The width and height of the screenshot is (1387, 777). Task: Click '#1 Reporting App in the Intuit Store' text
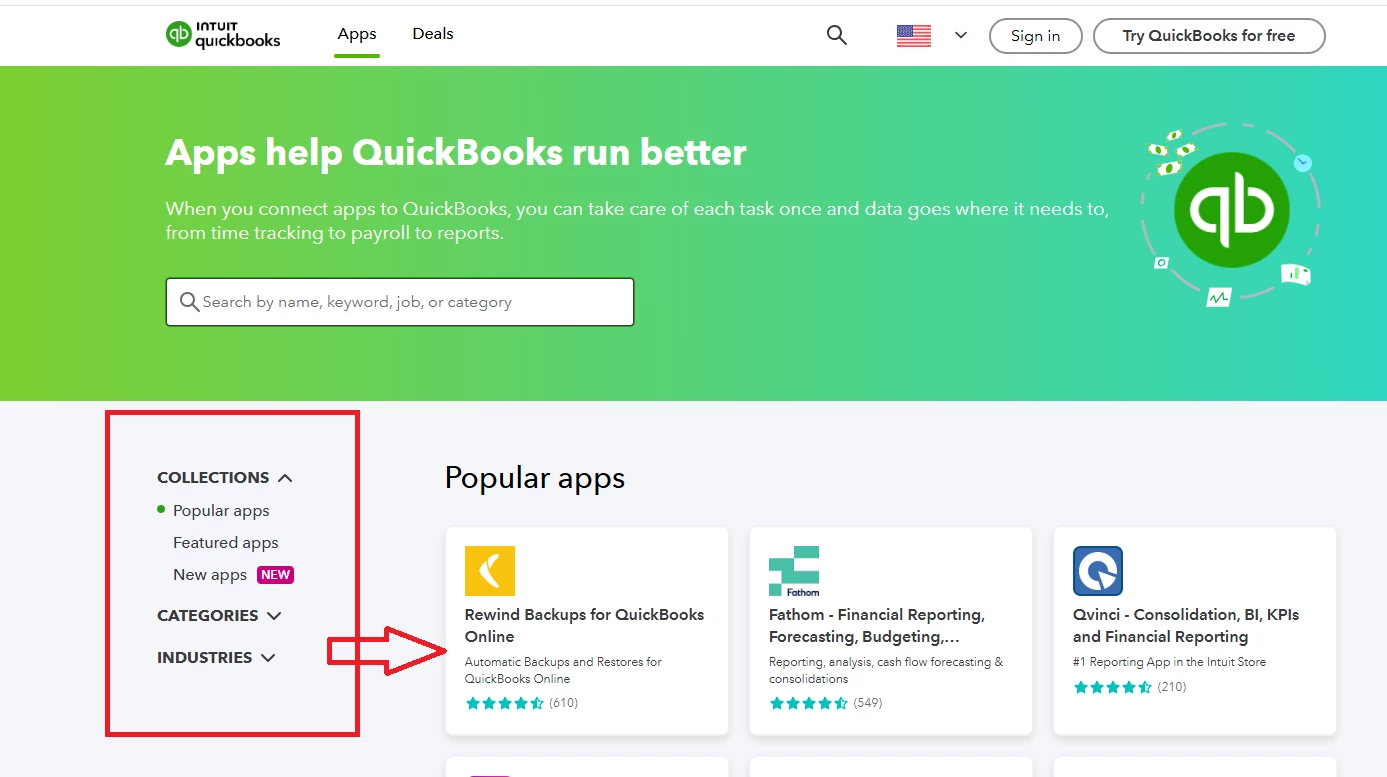click(1169, 662)
